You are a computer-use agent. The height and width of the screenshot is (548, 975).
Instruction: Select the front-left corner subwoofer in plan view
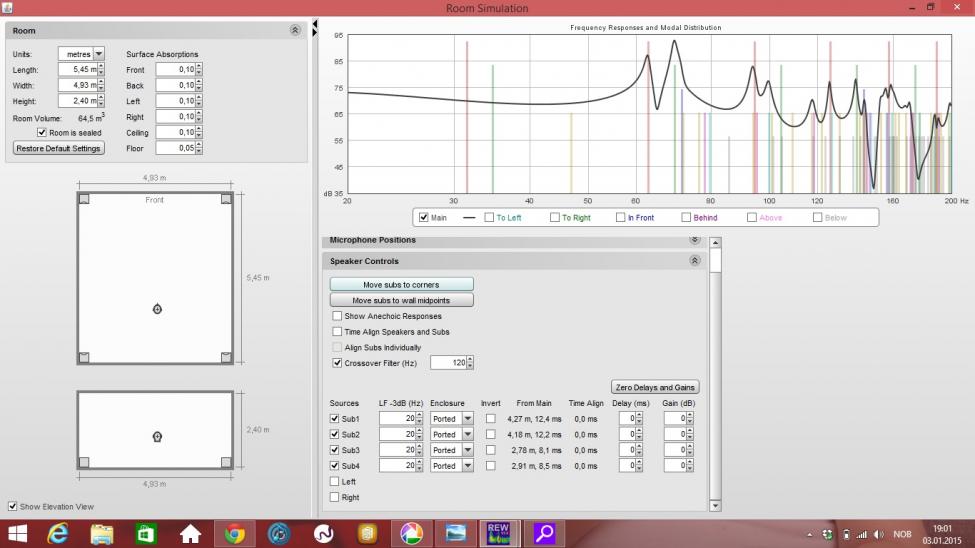[x=84, y=199]
